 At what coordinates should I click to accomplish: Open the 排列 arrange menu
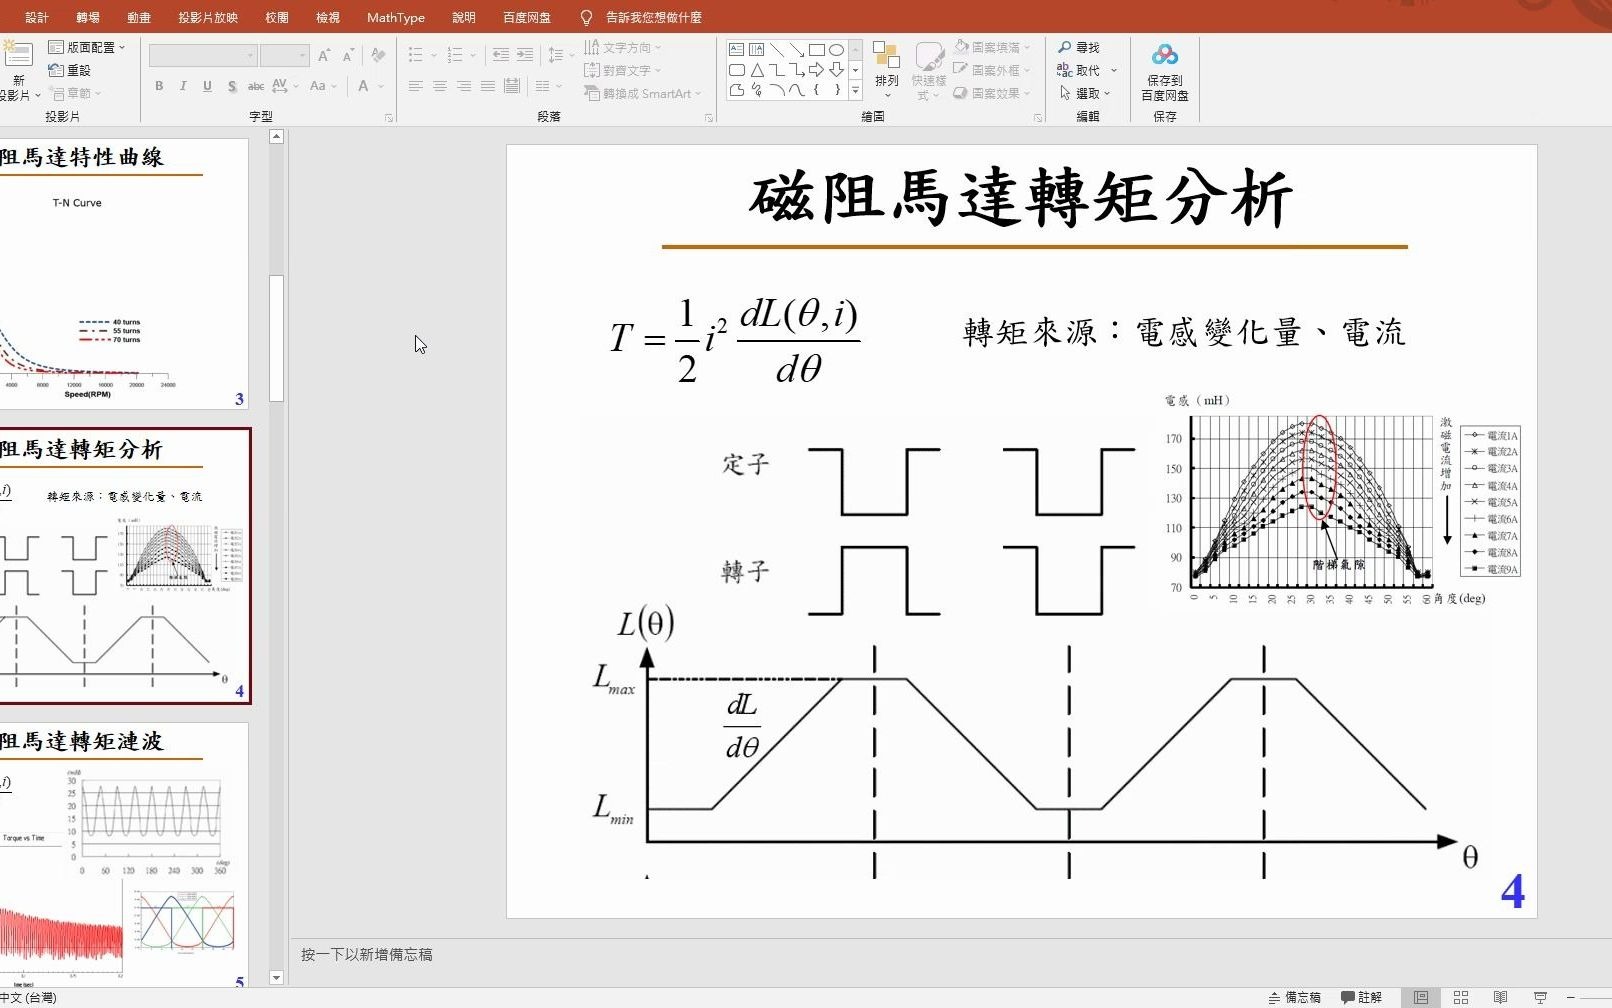(x=886, y=68)
